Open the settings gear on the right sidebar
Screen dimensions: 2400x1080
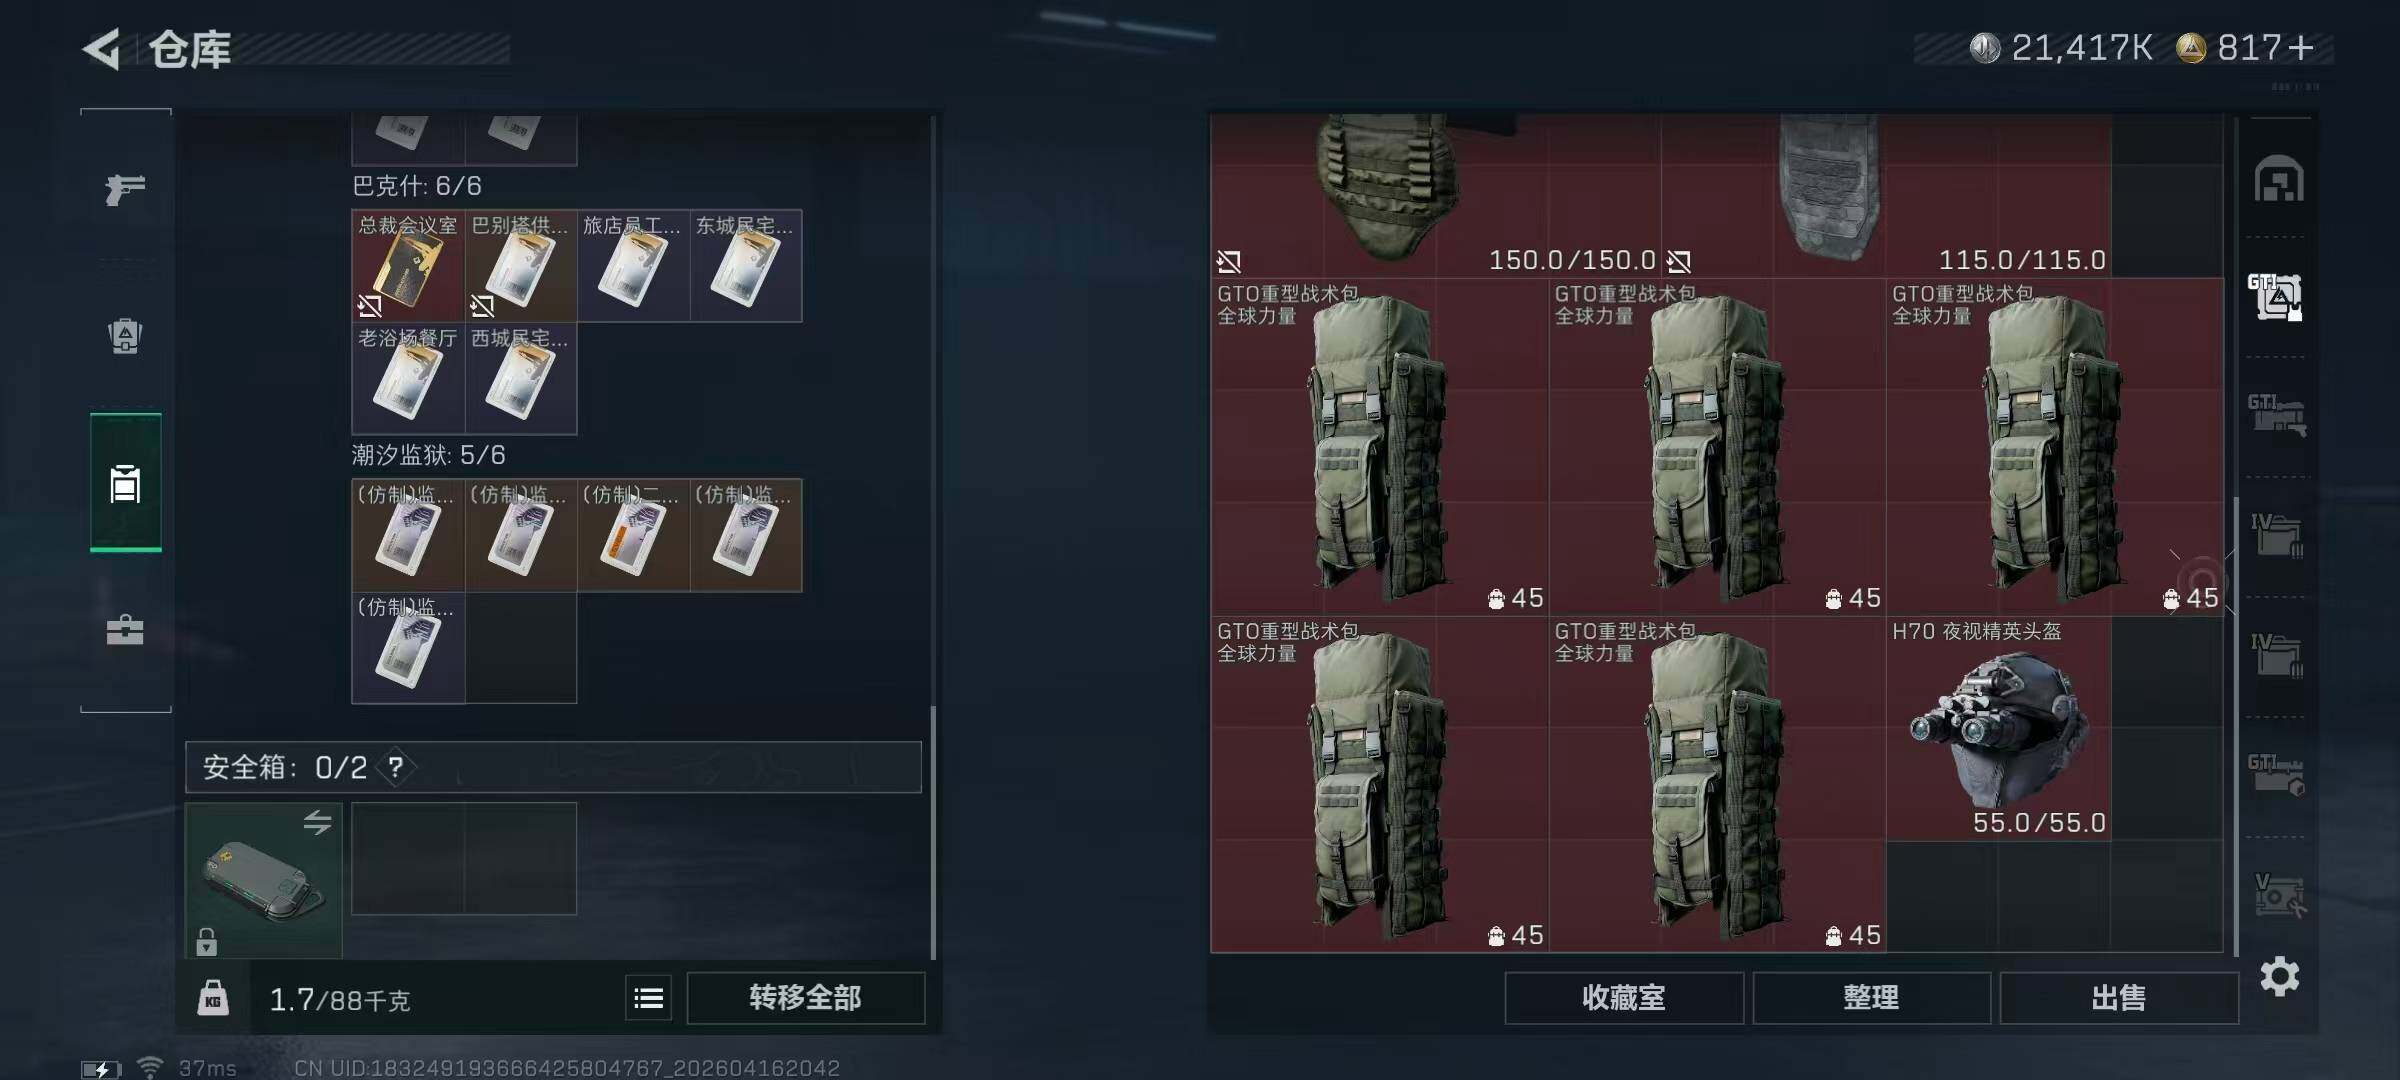(x=2279, y=976)
